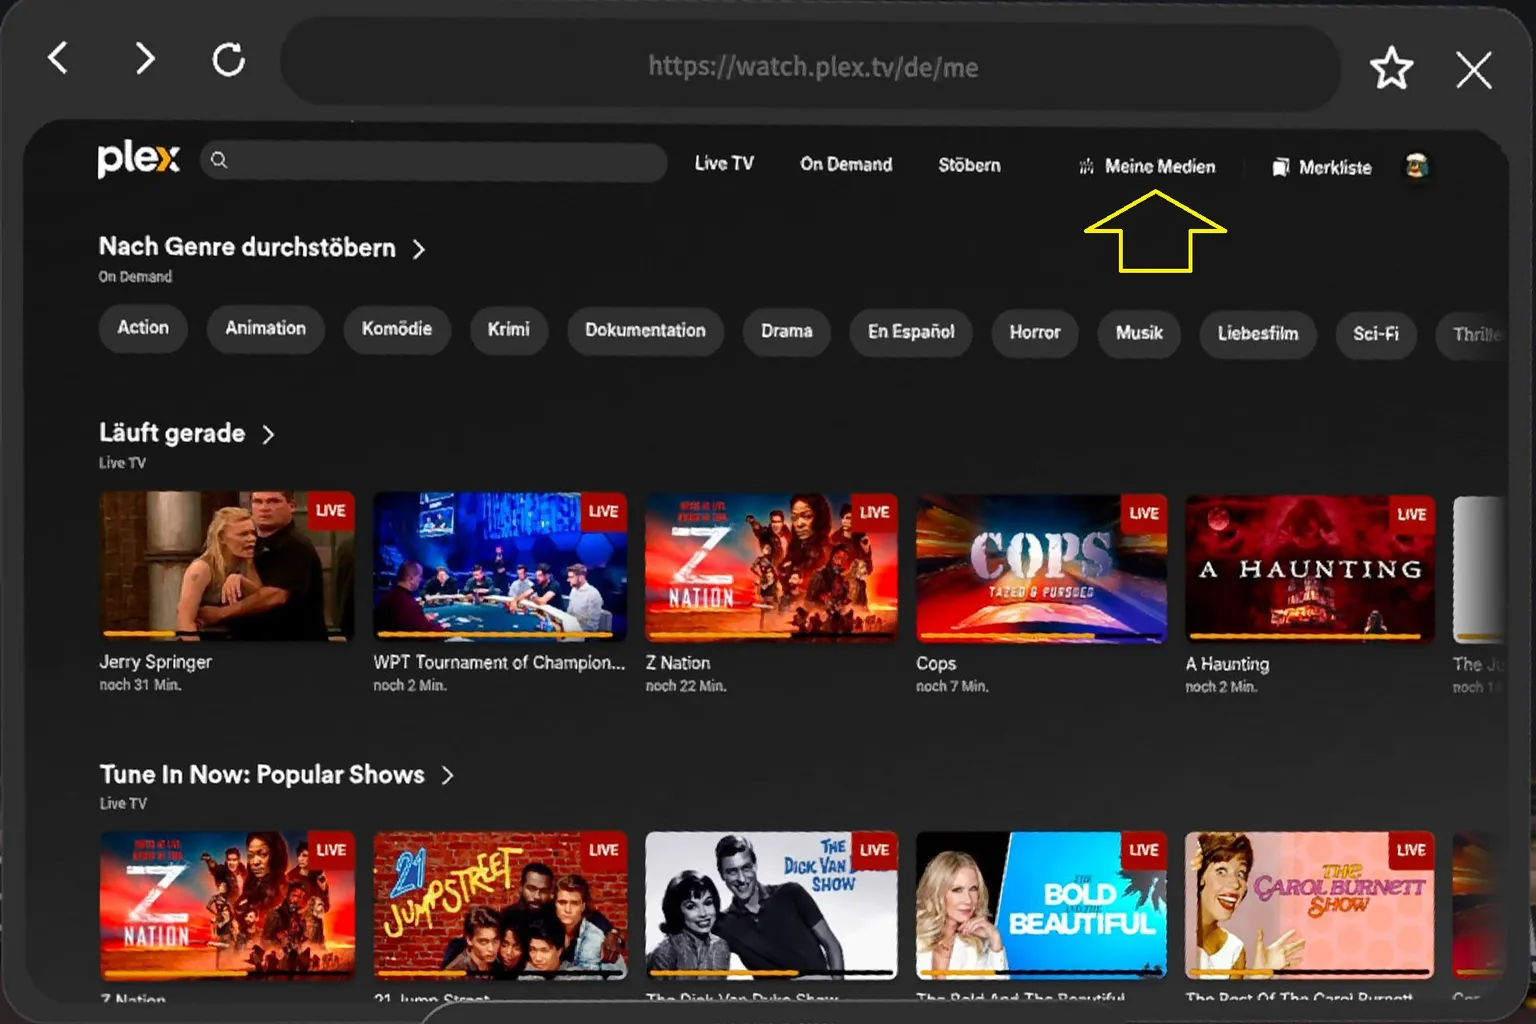
Task: Expand the Nach Genre durchstöbern chevron
Action: pos(419,249)
